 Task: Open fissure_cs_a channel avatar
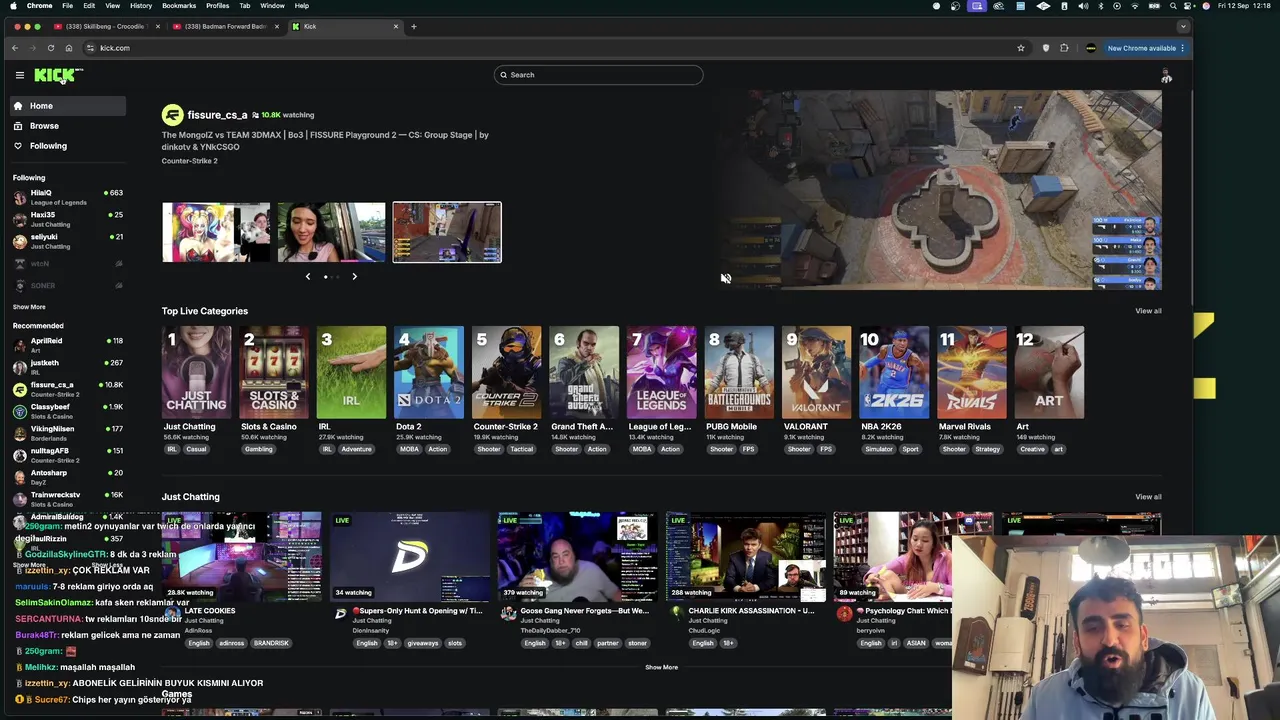173,115
